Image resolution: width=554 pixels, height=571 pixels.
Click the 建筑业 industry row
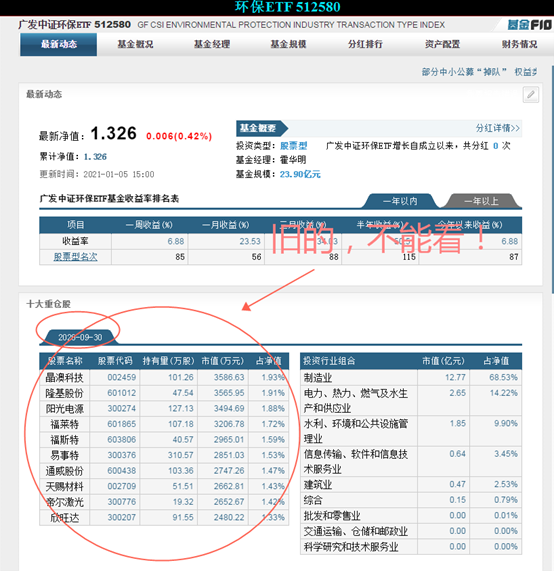(x=411, y=485)
